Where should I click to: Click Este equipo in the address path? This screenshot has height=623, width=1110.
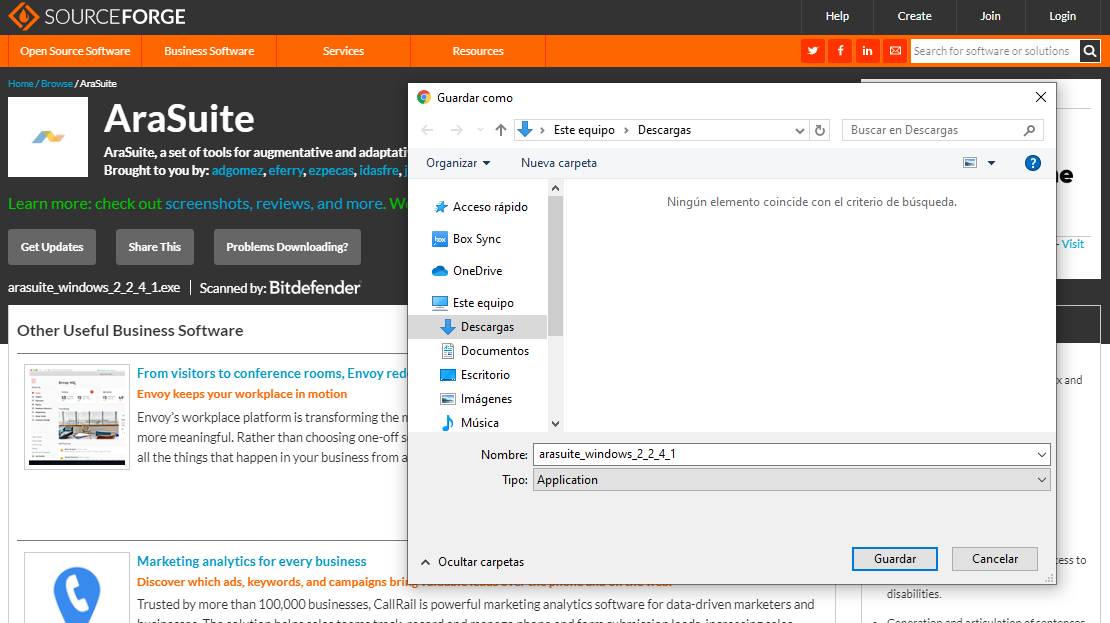tap(584, 130)
